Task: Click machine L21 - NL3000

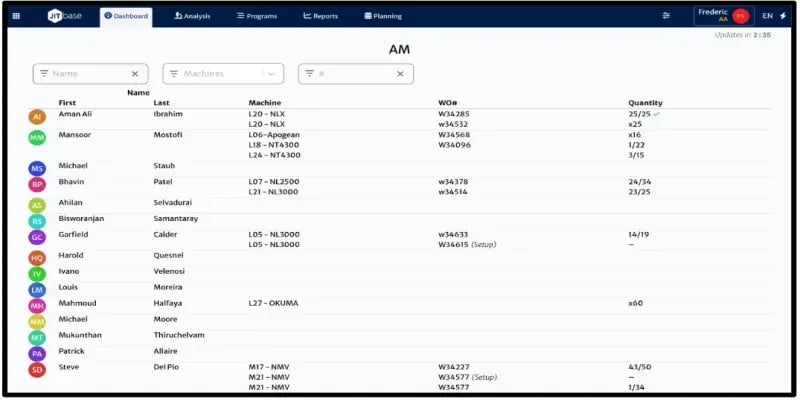Action: tap(273, 192)
